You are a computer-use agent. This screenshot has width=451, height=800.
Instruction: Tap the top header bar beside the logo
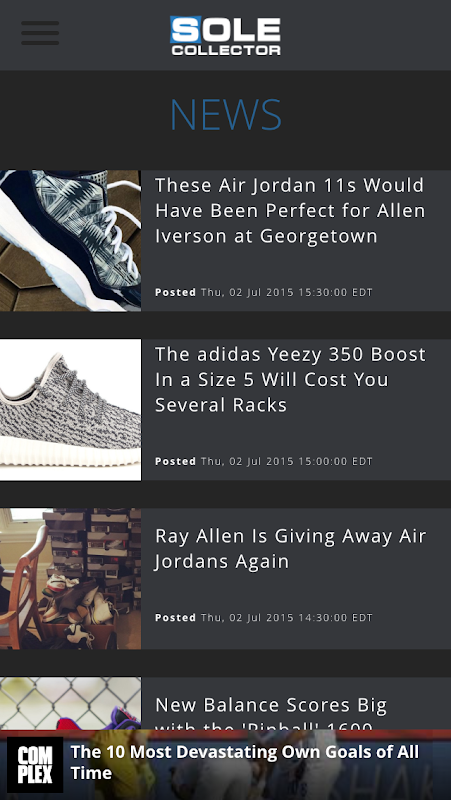coord(365,35)
